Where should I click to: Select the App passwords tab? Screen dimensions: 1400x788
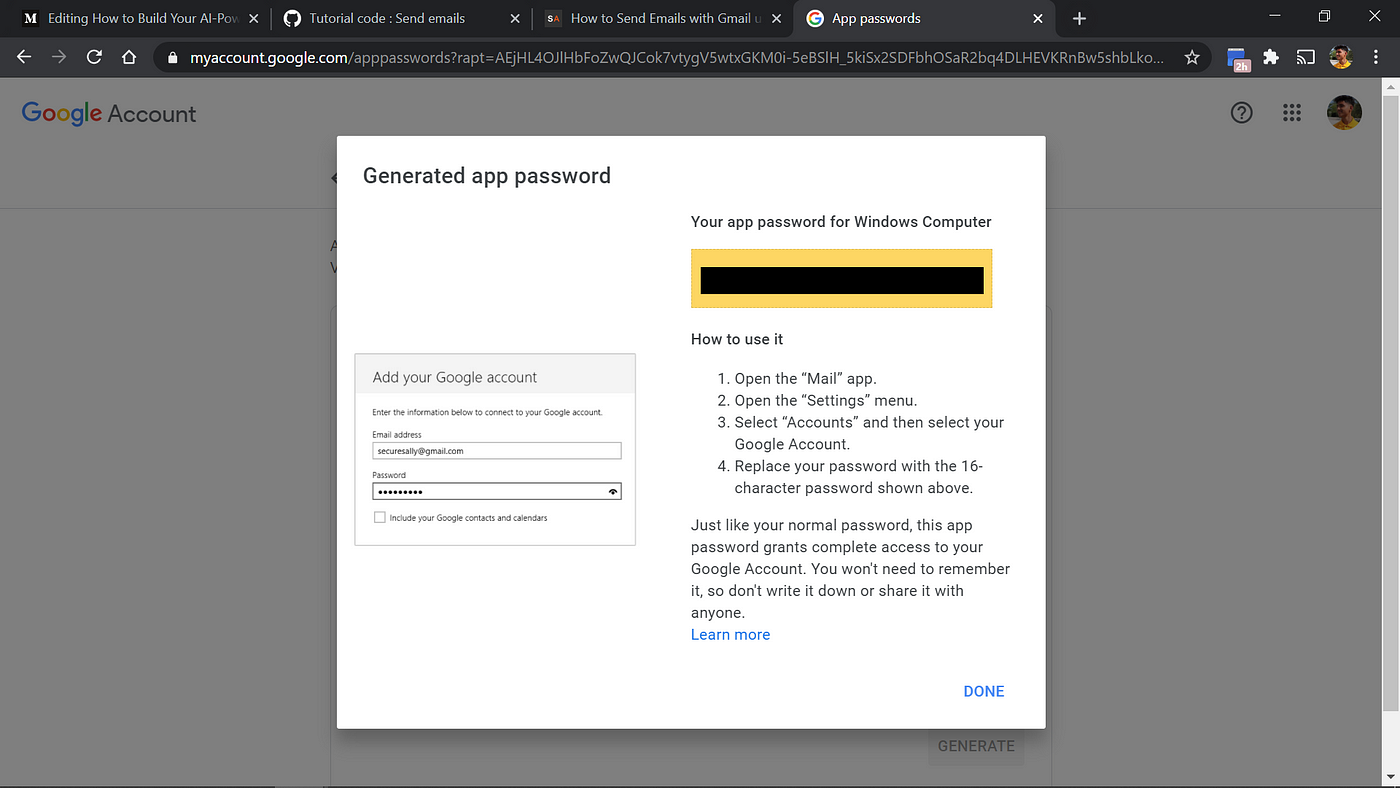[x=925, y=18]
